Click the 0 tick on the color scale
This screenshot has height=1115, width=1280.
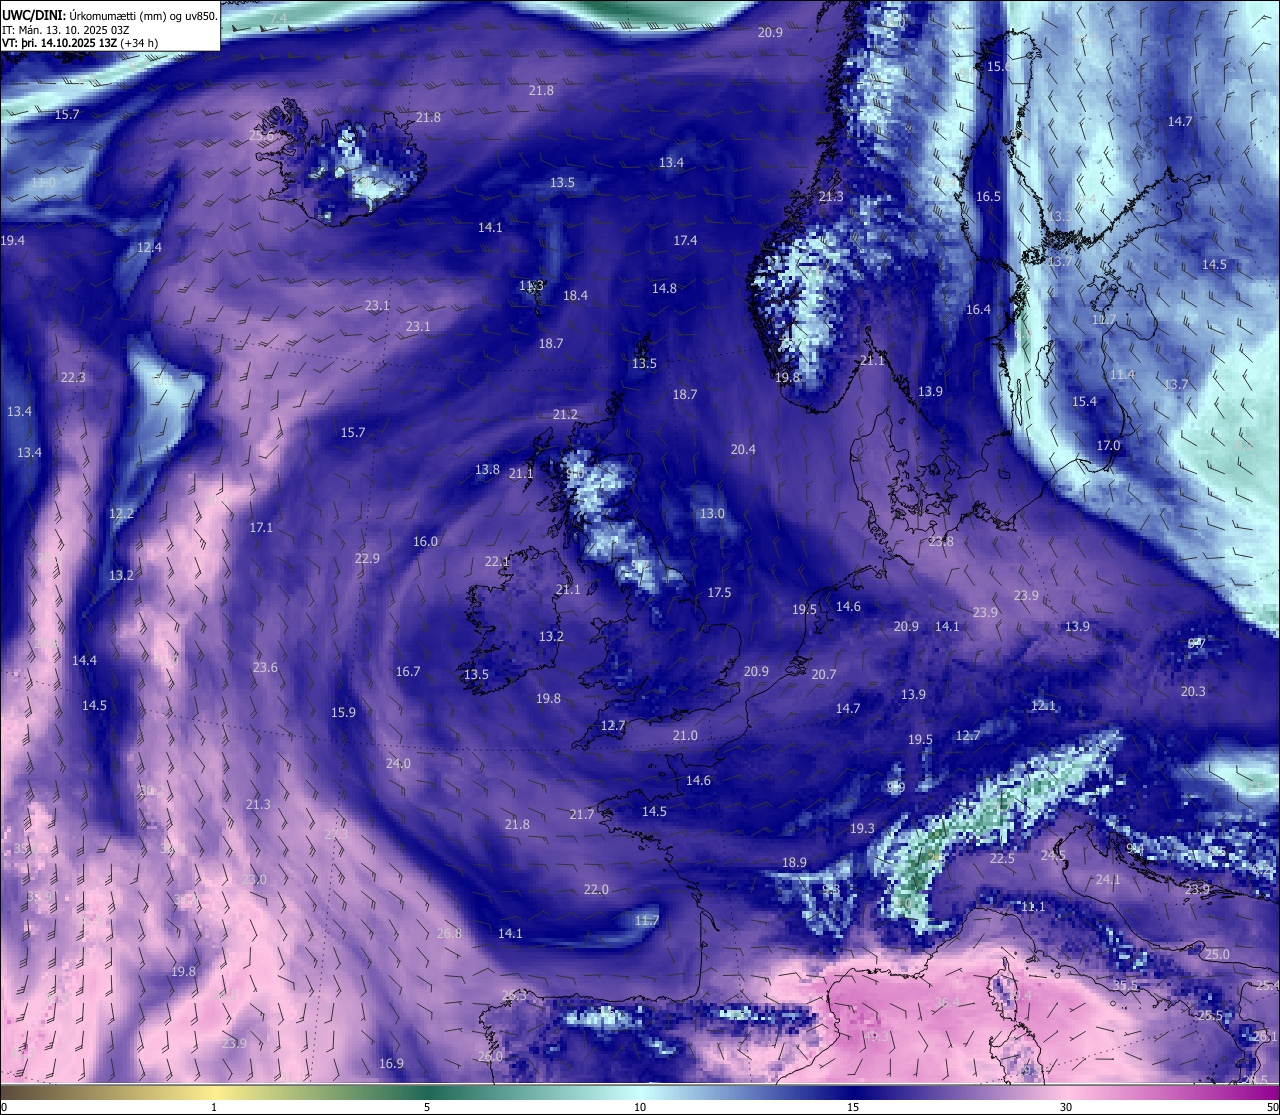pyautogui.click(x=3, y=1107)
